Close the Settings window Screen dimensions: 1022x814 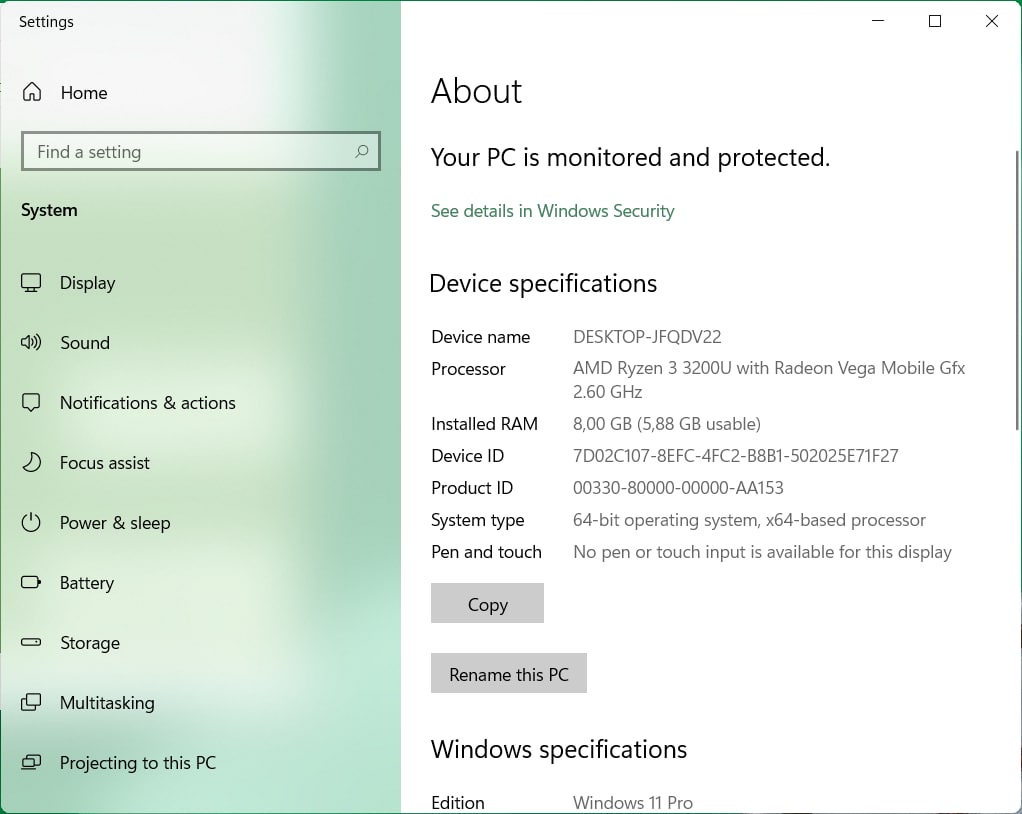(991, 21)
